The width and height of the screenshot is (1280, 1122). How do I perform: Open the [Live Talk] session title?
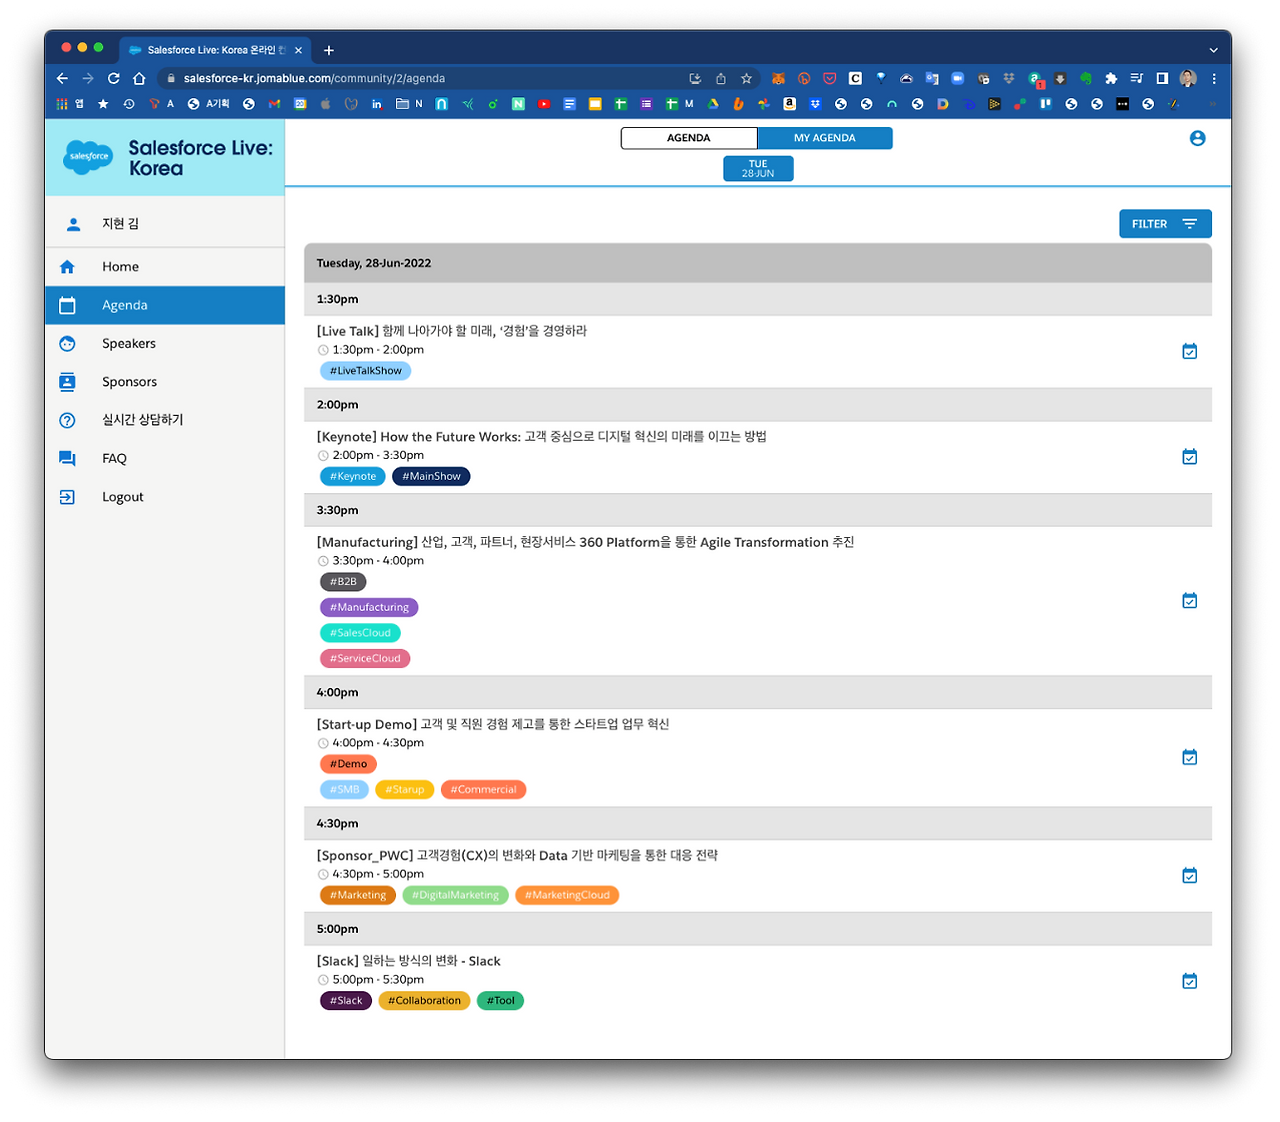click(452, 331)
